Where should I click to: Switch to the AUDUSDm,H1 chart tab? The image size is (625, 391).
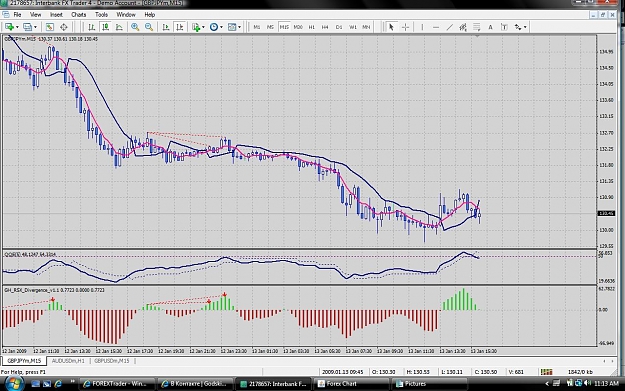[x=68, y=361]
